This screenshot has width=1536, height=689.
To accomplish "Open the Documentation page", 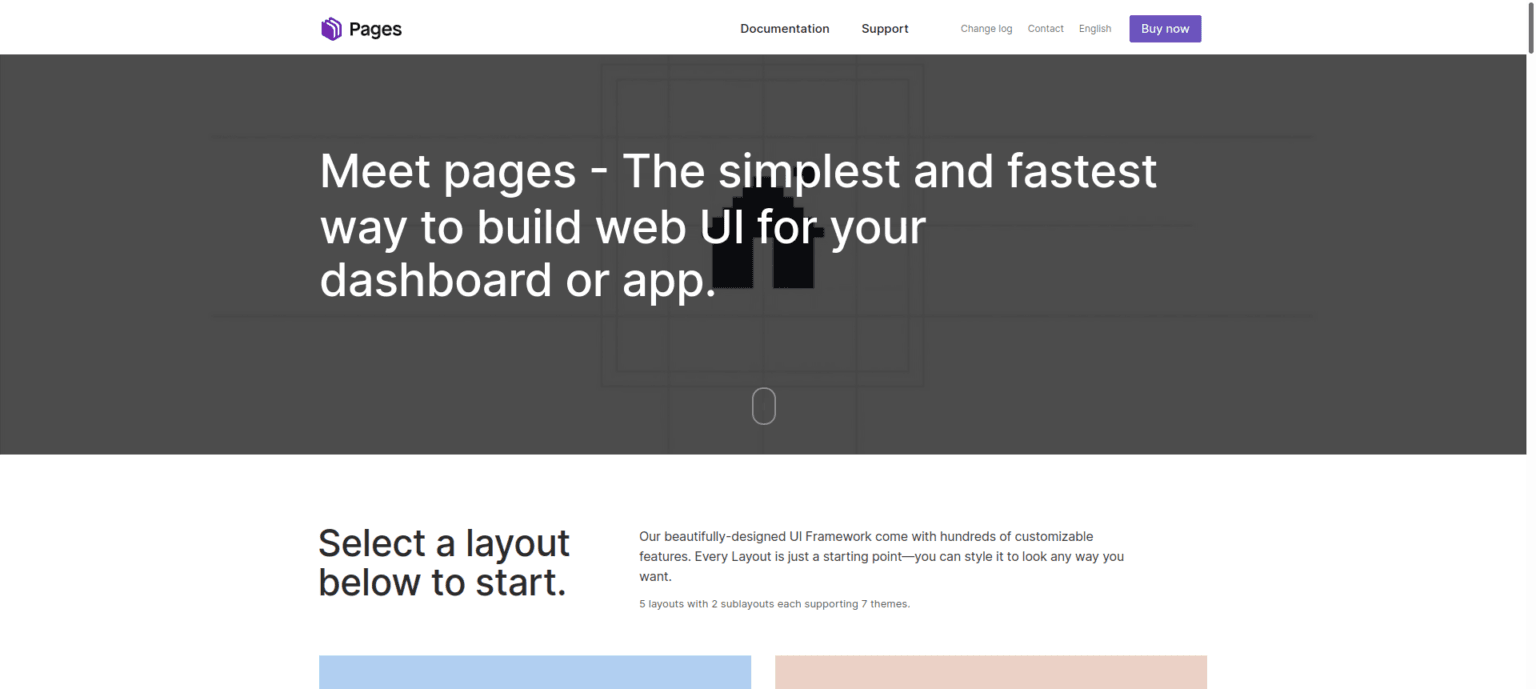I will pos(784,28).
